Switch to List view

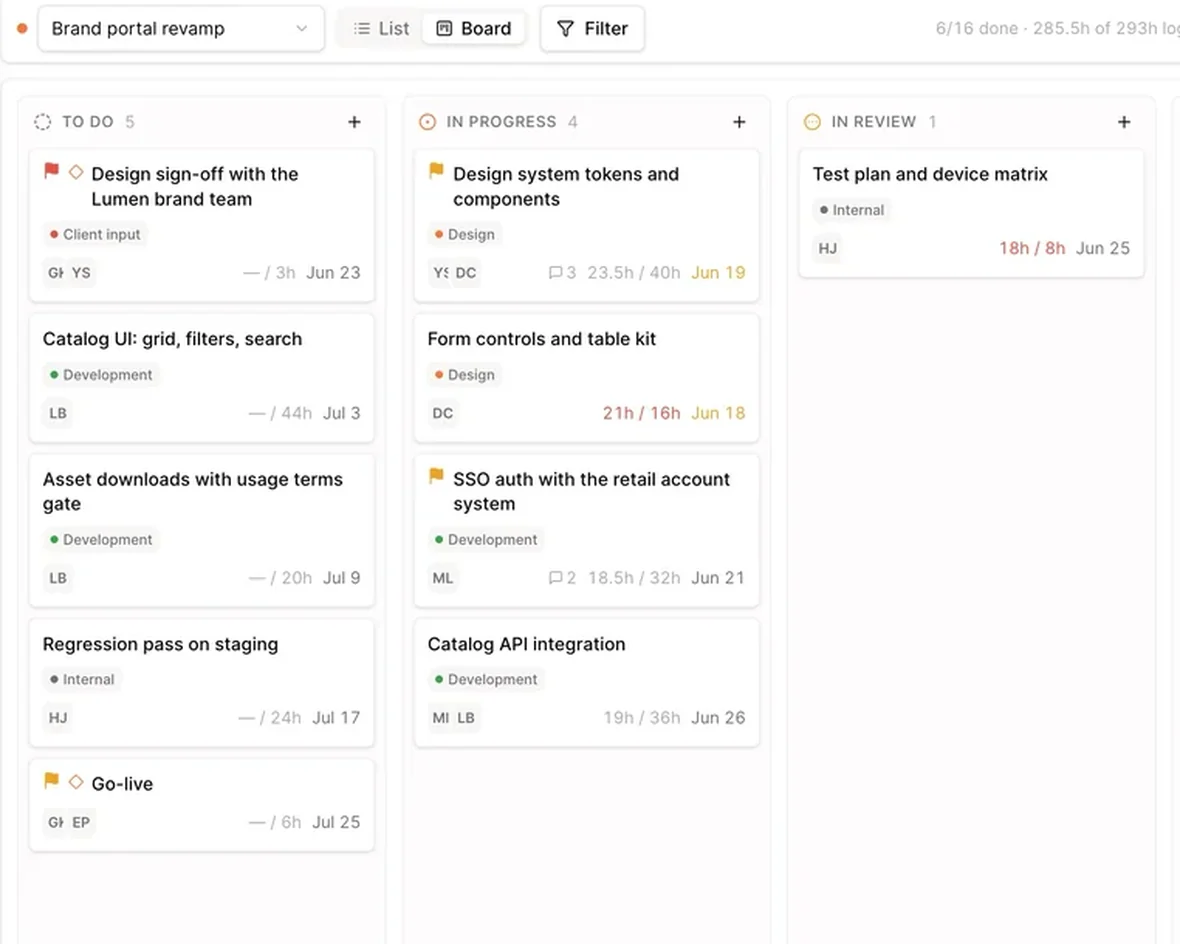(382, 29)
